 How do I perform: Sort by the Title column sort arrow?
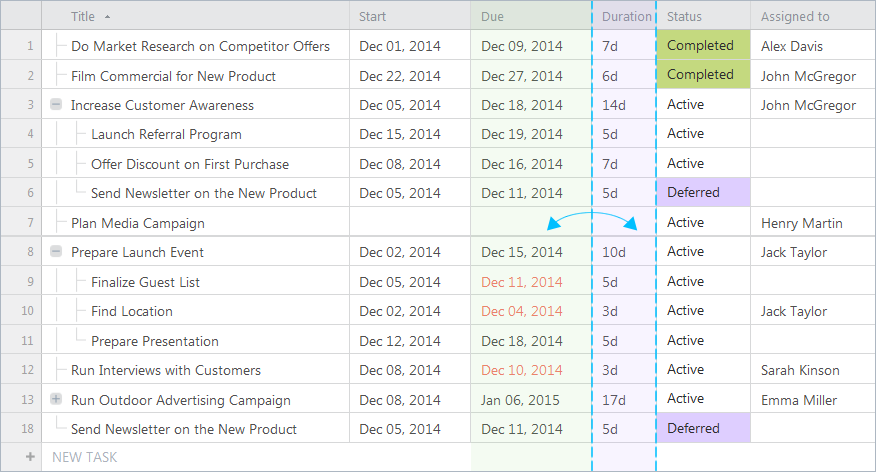click(107, 17)
